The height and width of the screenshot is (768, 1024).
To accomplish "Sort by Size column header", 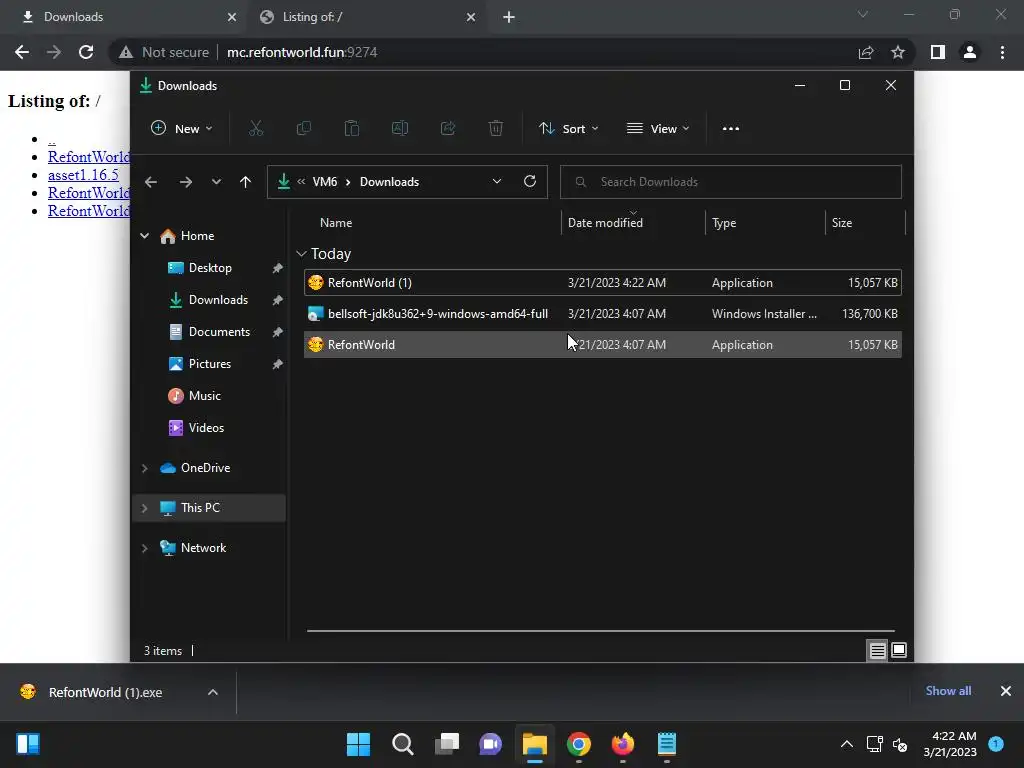I will coord(865,223).
